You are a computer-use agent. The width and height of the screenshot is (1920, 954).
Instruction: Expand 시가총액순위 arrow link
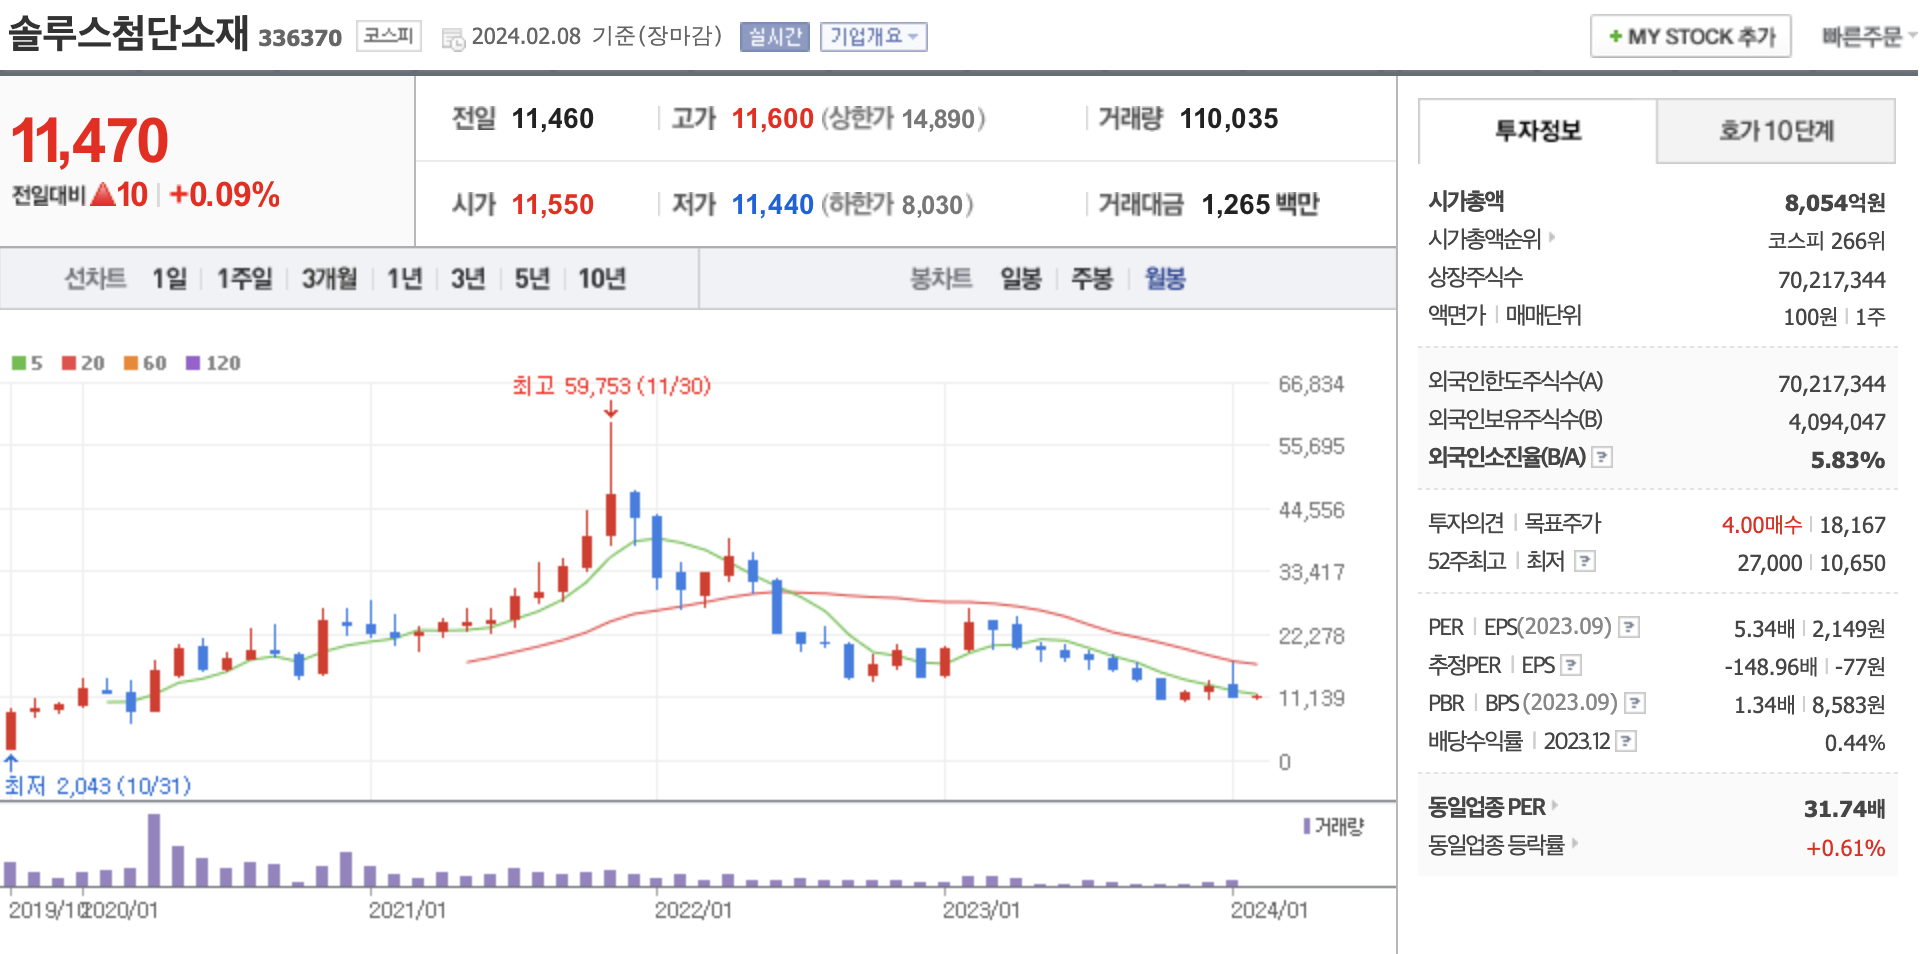(x=1552, y=237)
